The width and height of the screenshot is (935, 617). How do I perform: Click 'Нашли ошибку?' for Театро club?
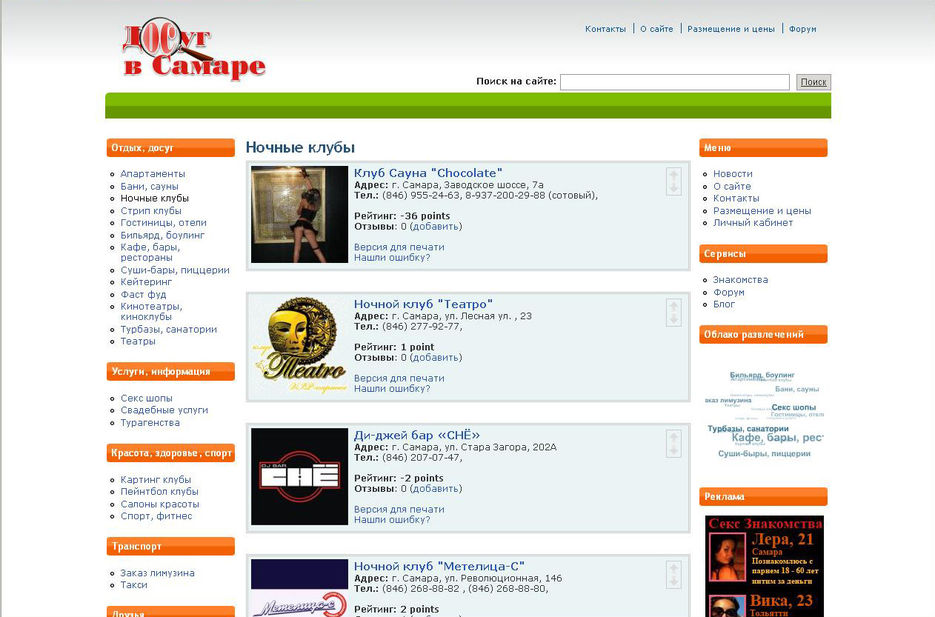(x=392, y=388)
